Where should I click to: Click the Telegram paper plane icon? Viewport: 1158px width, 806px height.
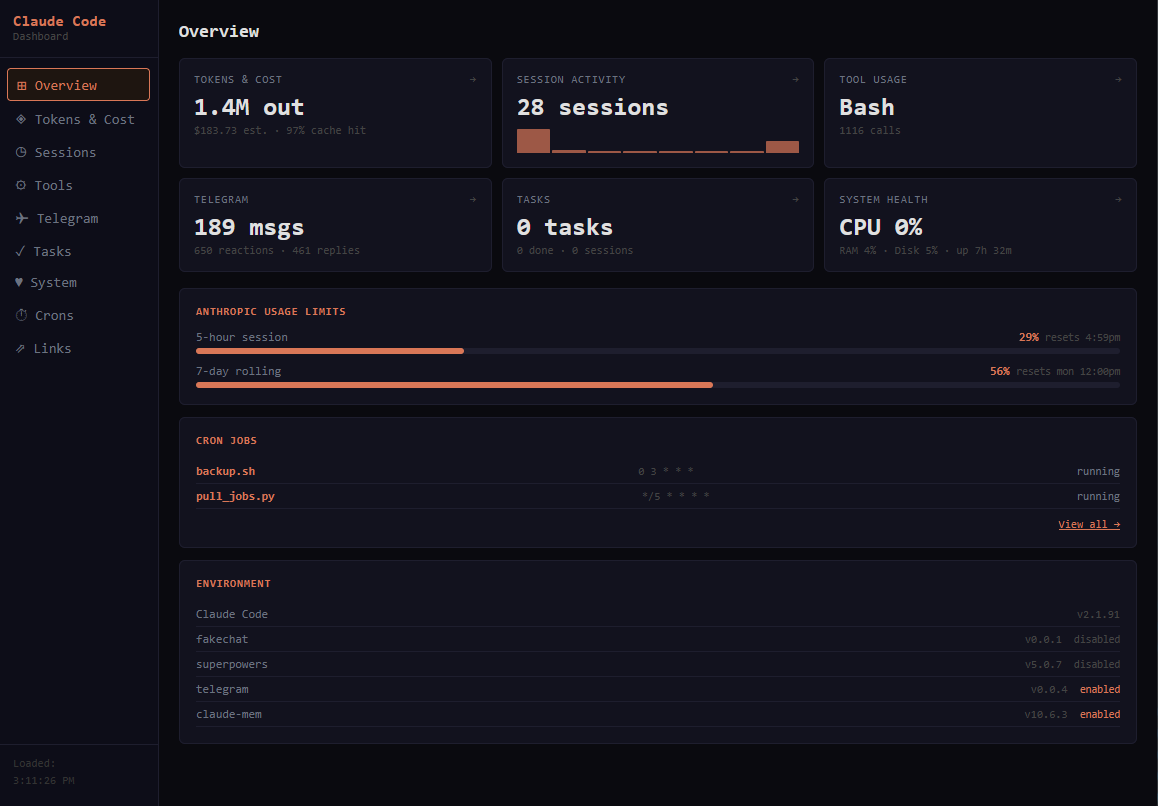click(22, 218)
